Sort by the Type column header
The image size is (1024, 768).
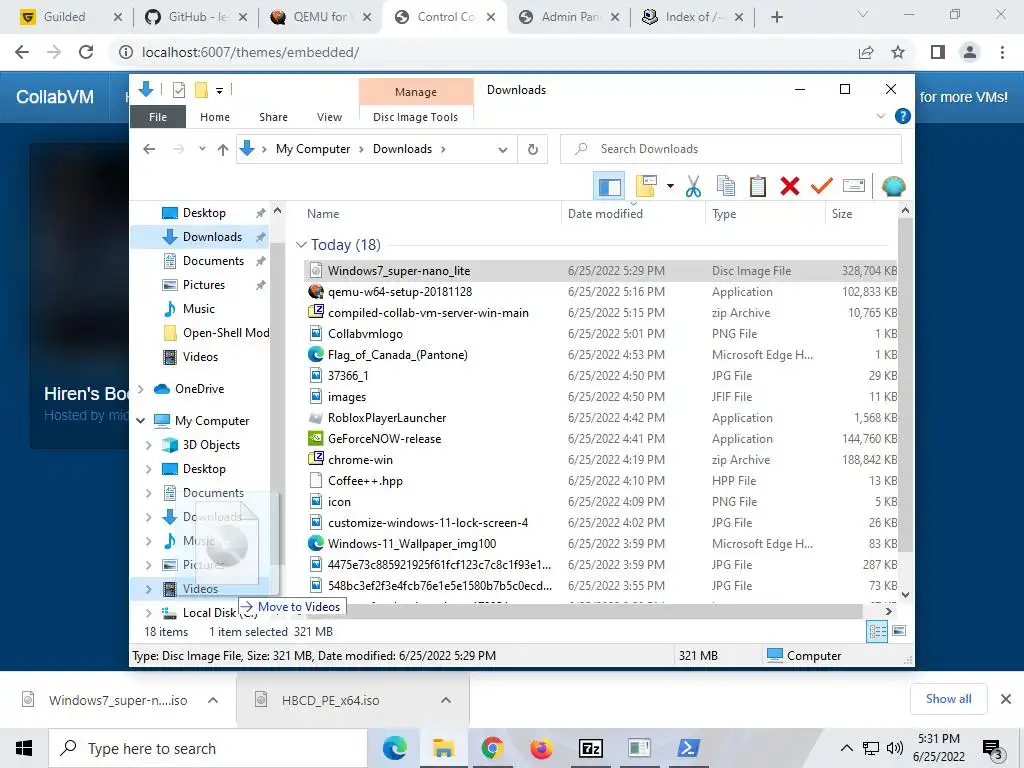(x=724, y=214)
